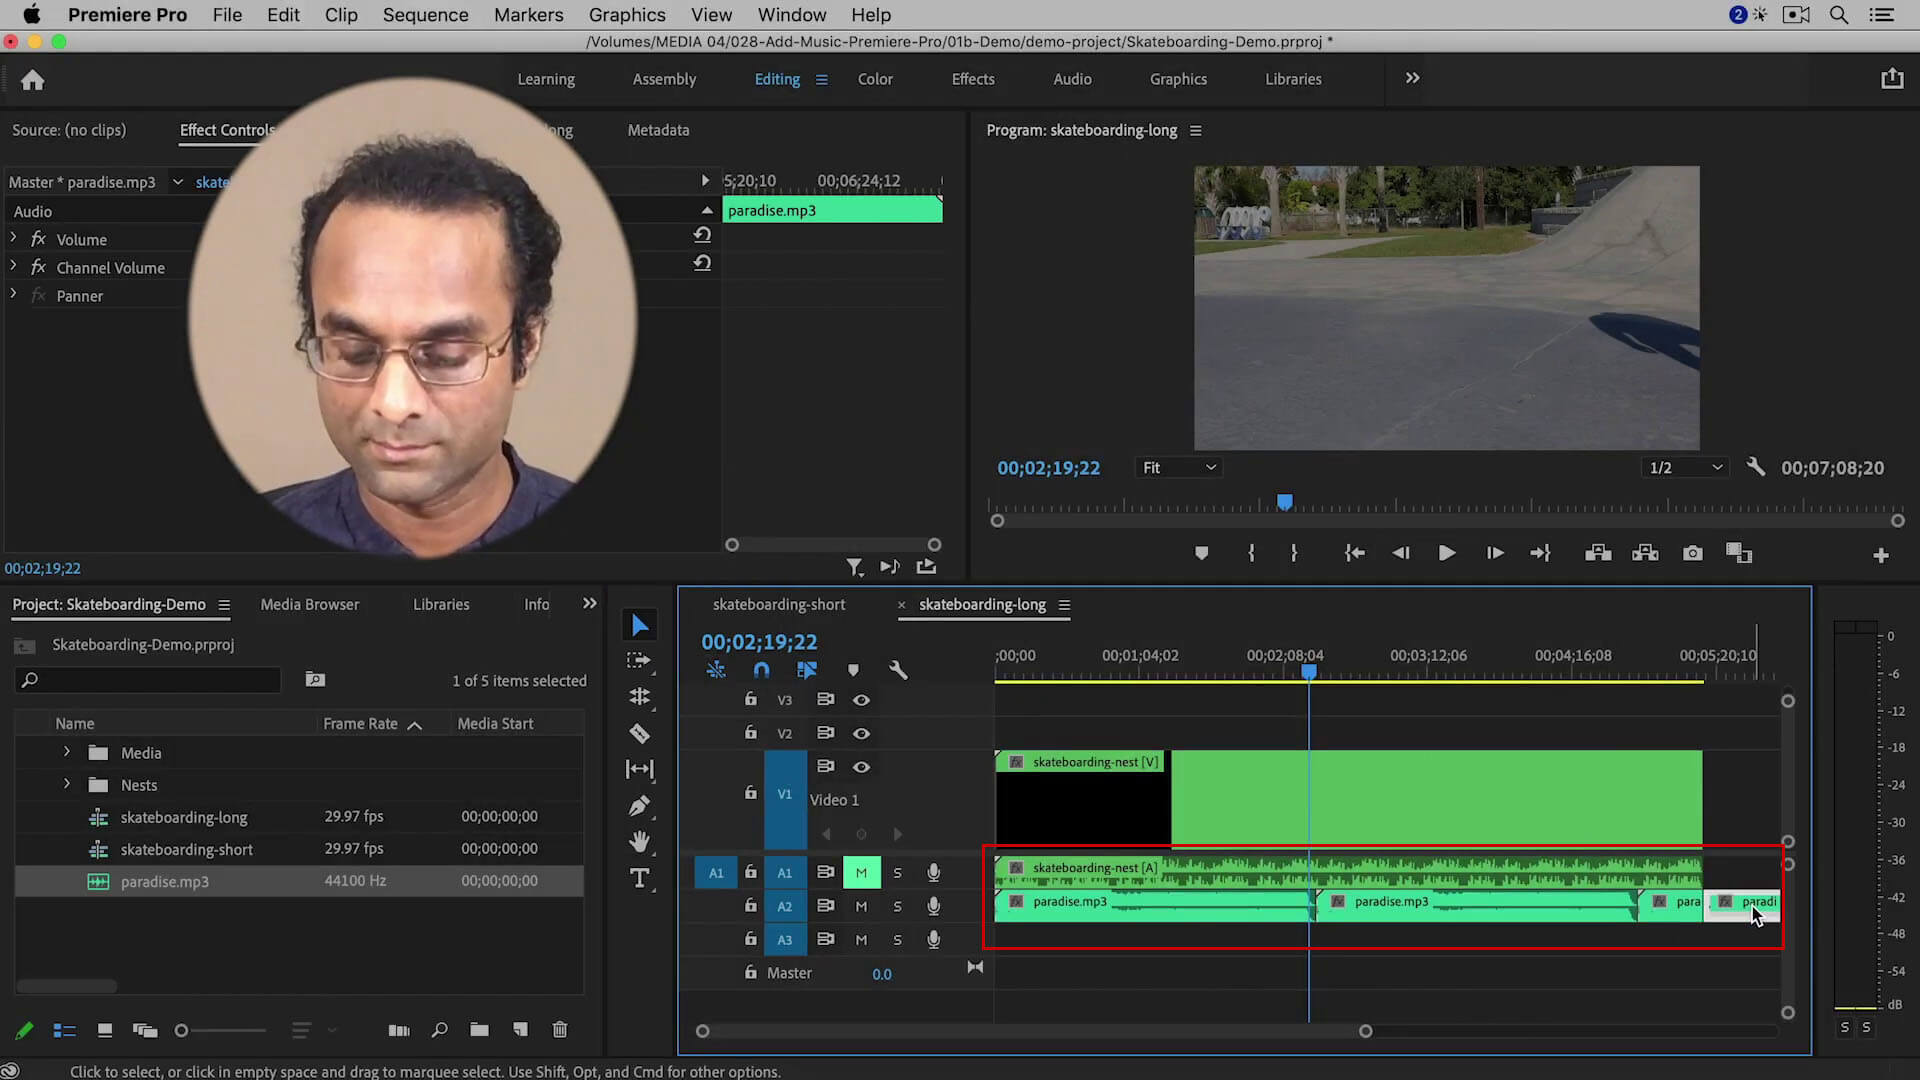
Task: Play the sequence in Program monitor
Action: [1446, 553]
